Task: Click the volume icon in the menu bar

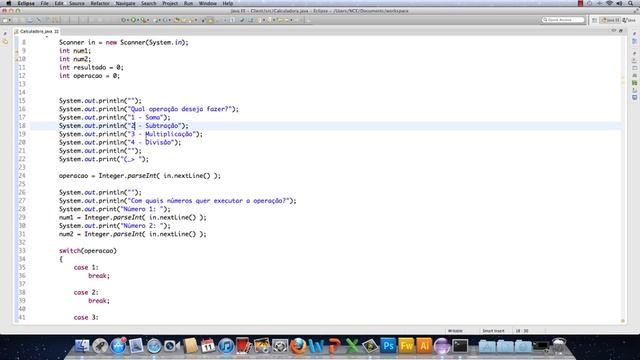Action: [619, 3]
